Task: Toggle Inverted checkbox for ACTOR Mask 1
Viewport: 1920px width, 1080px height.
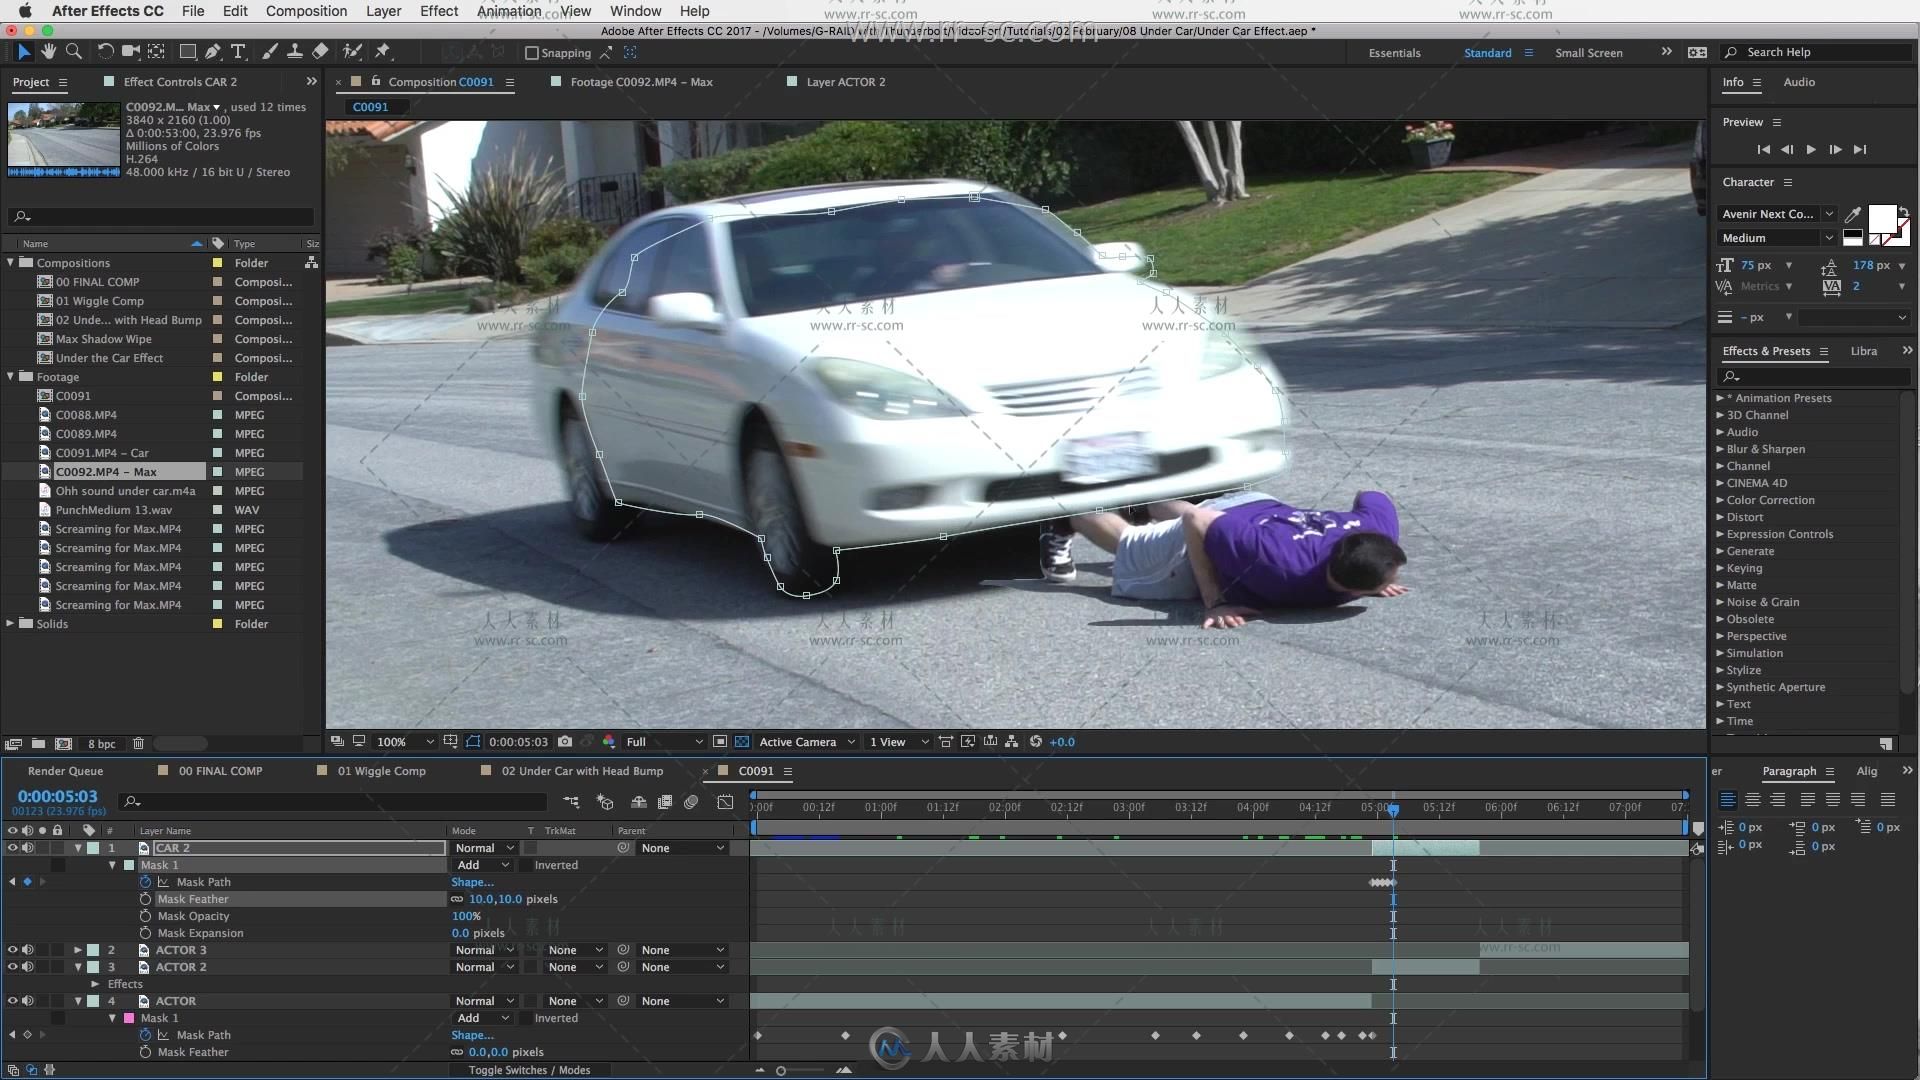Action: pos(527,1018)
